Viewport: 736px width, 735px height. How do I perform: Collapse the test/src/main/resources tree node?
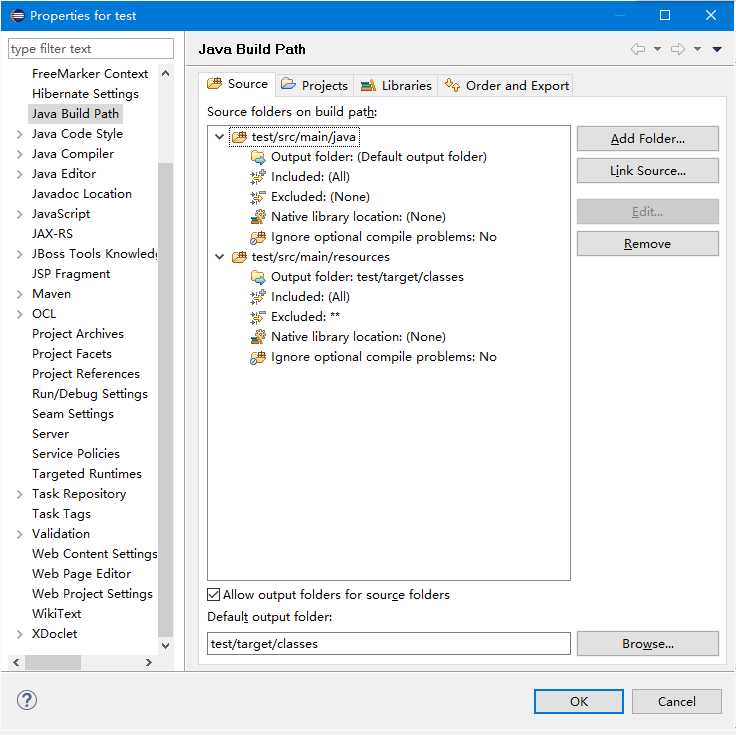tap(219, 257)
